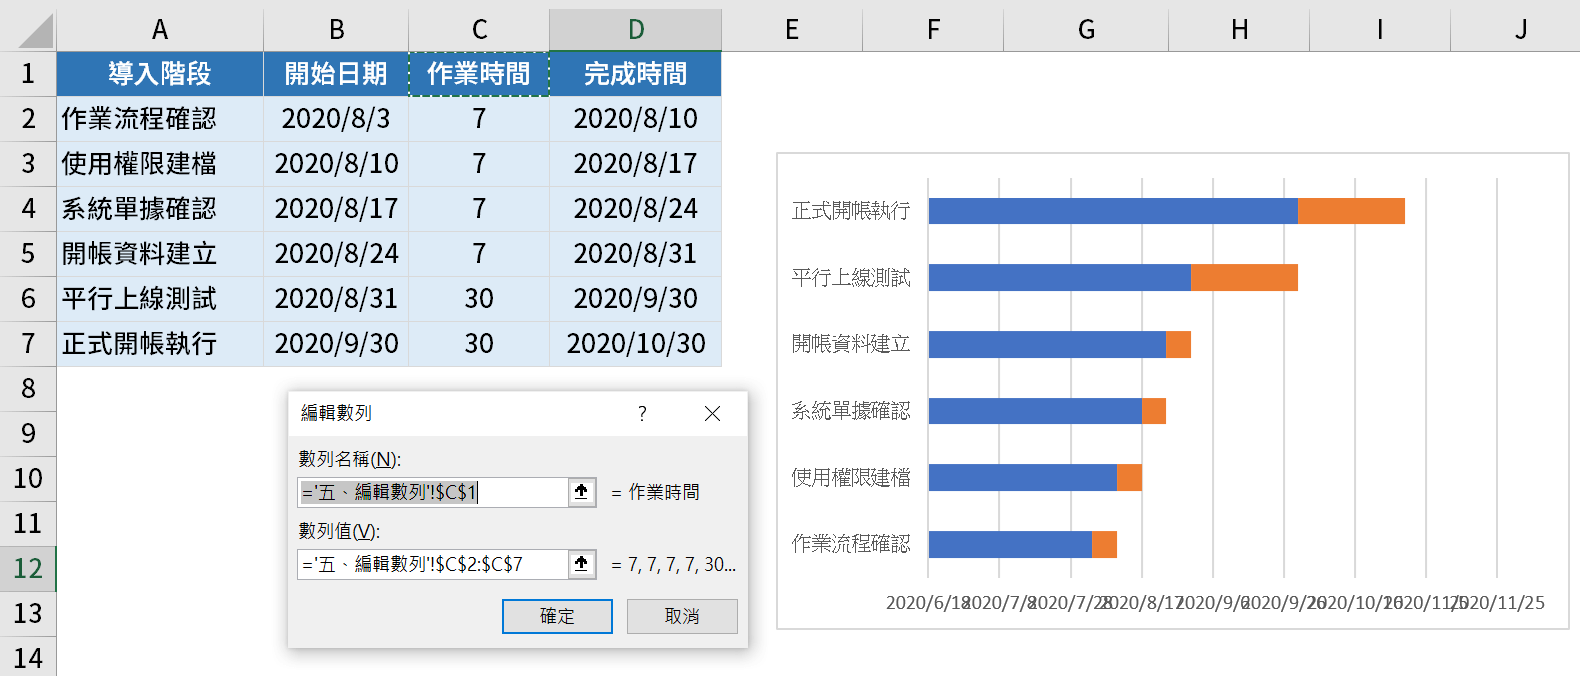The image size is (1580, 676).
Task: Collapse the series name range selector
Action: click(x=582, y=492)
